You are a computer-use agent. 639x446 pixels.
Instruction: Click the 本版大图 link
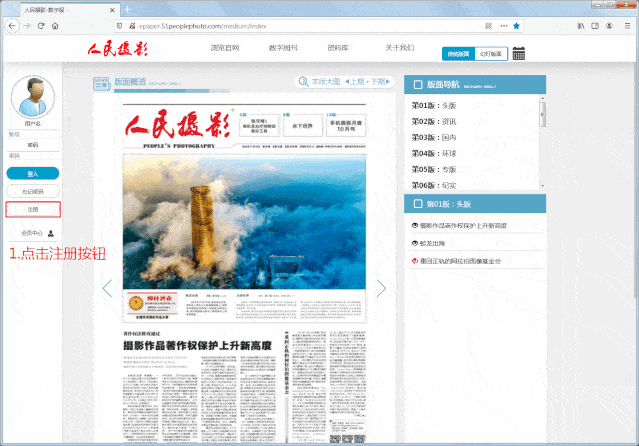click(326, 82)
